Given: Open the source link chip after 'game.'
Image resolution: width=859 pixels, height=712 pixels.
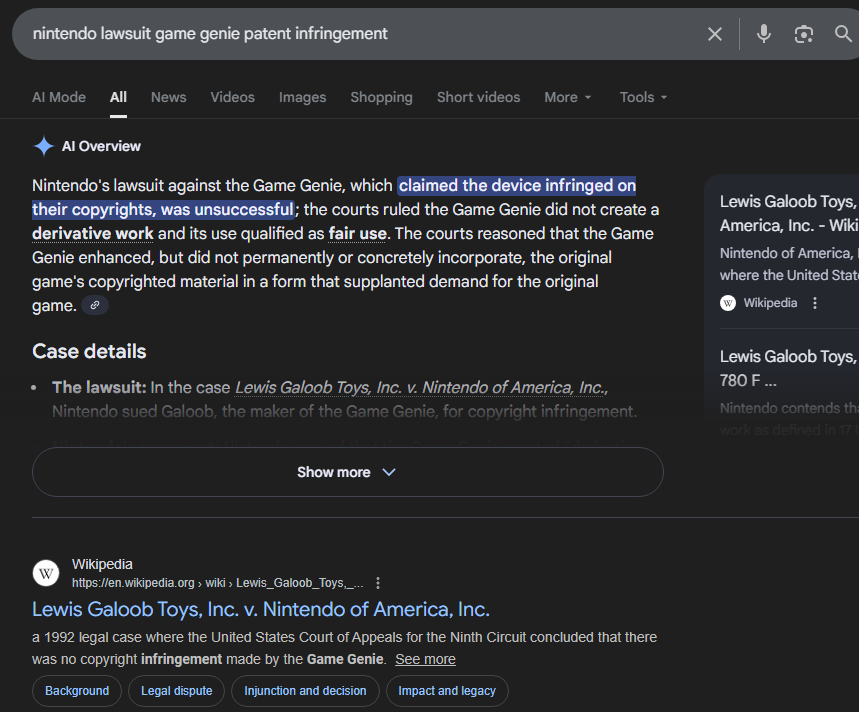Looking at the screenshot, I should click(95, 305).
